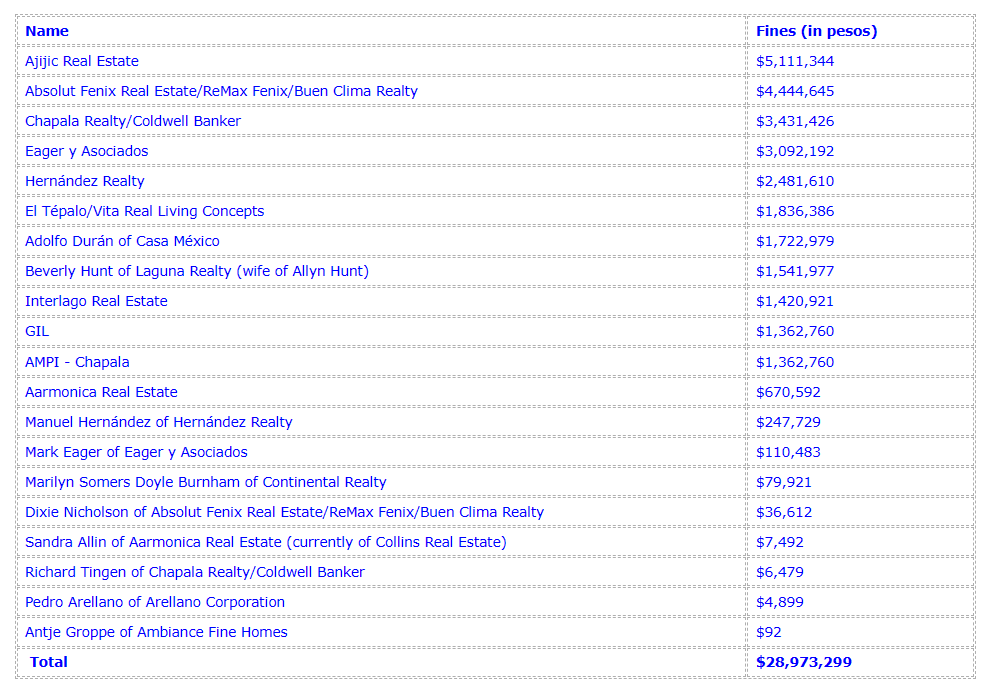The image size is (988, 690).
Task: Click Marilyn Somers Doyle Burnham entry
Action: [x=205, y=482]
